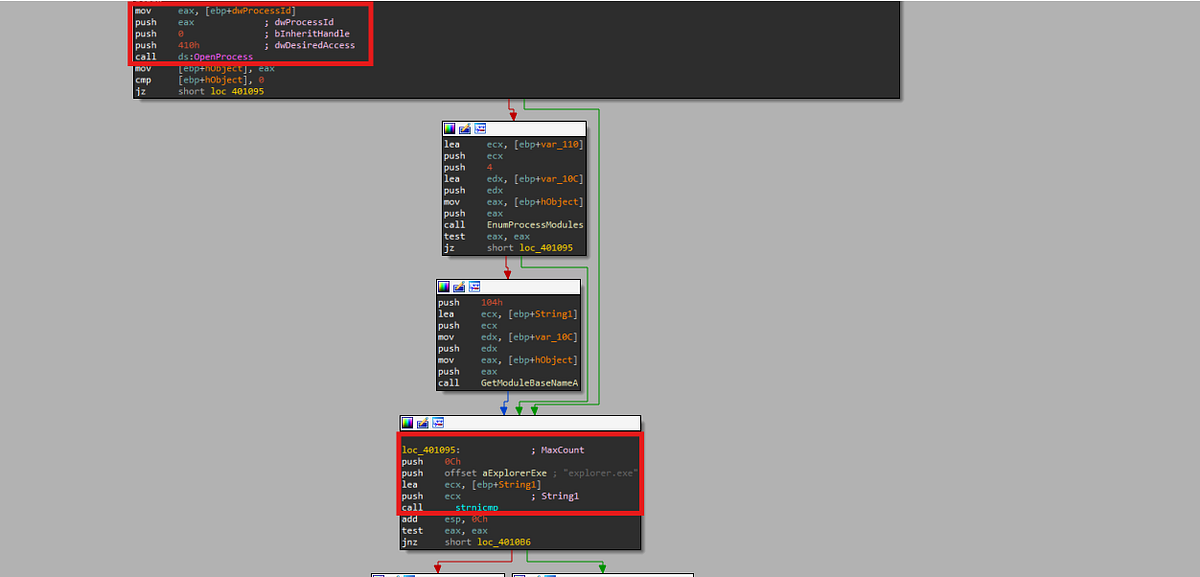Click the third title icon on GetModuleBaseNameA block
The height and width of the screenshot is (577, 1200).
(474, 287)
